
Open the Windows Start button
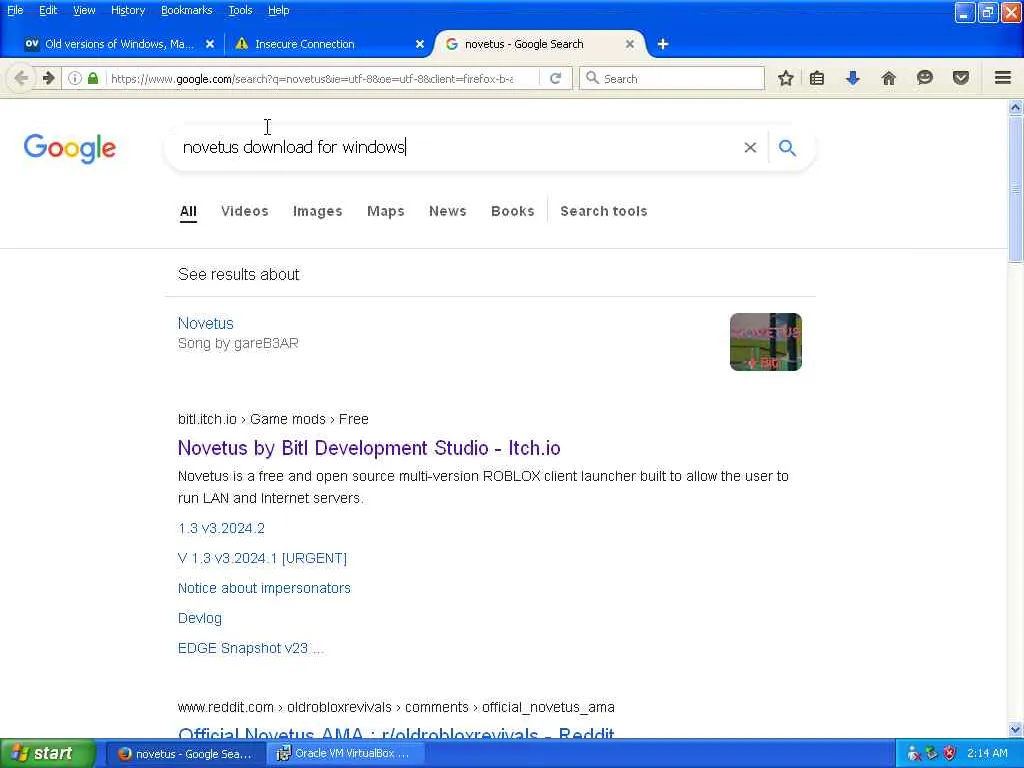(x=48, y=754)
